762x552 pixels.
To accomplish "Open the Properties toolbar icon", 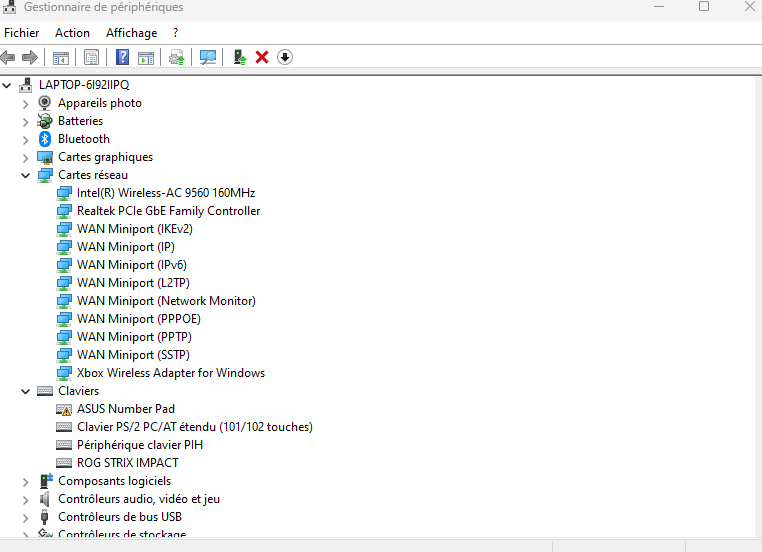I will point(91,57).
